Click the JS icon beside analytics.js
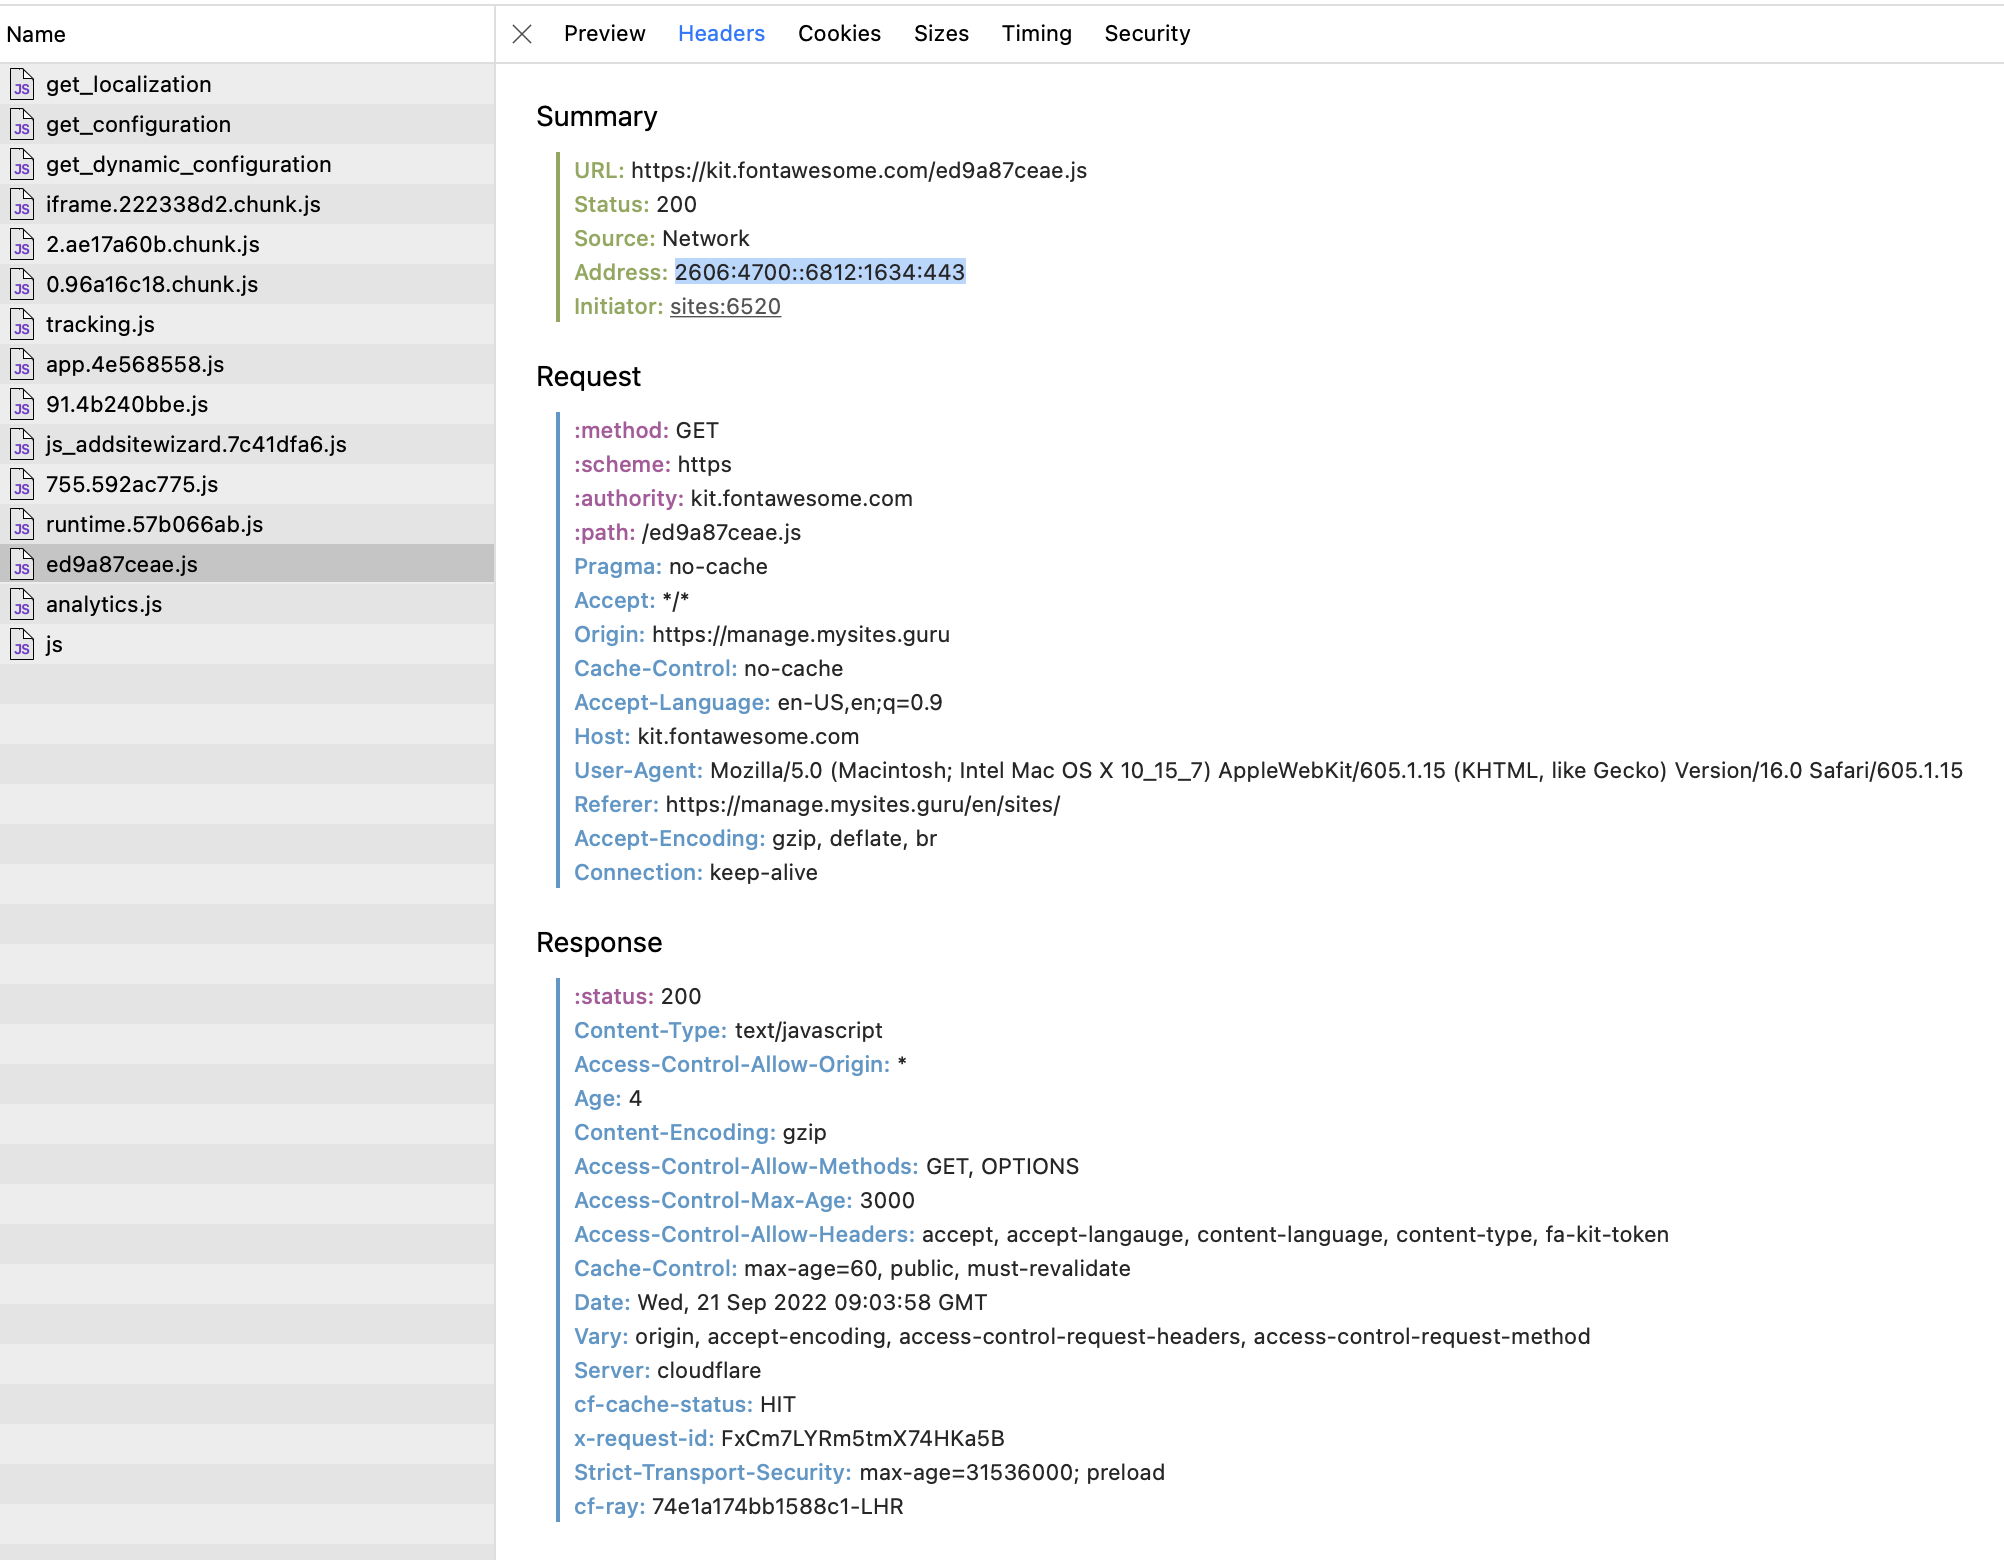The image size is (2004, 1560). (22, 604)
